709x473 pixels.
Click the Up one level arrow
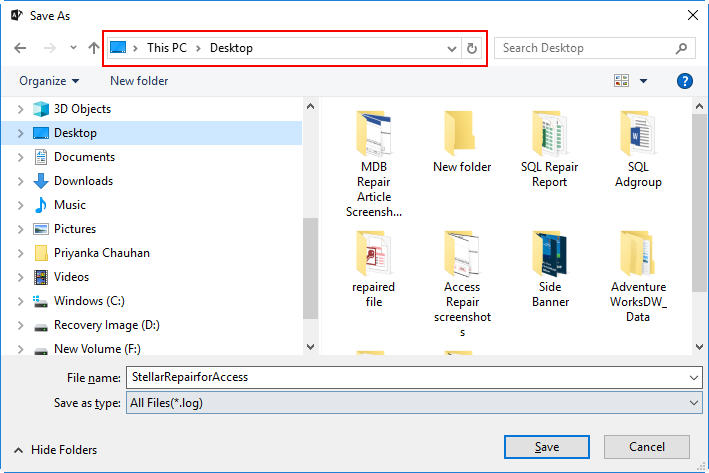point(93,48)
